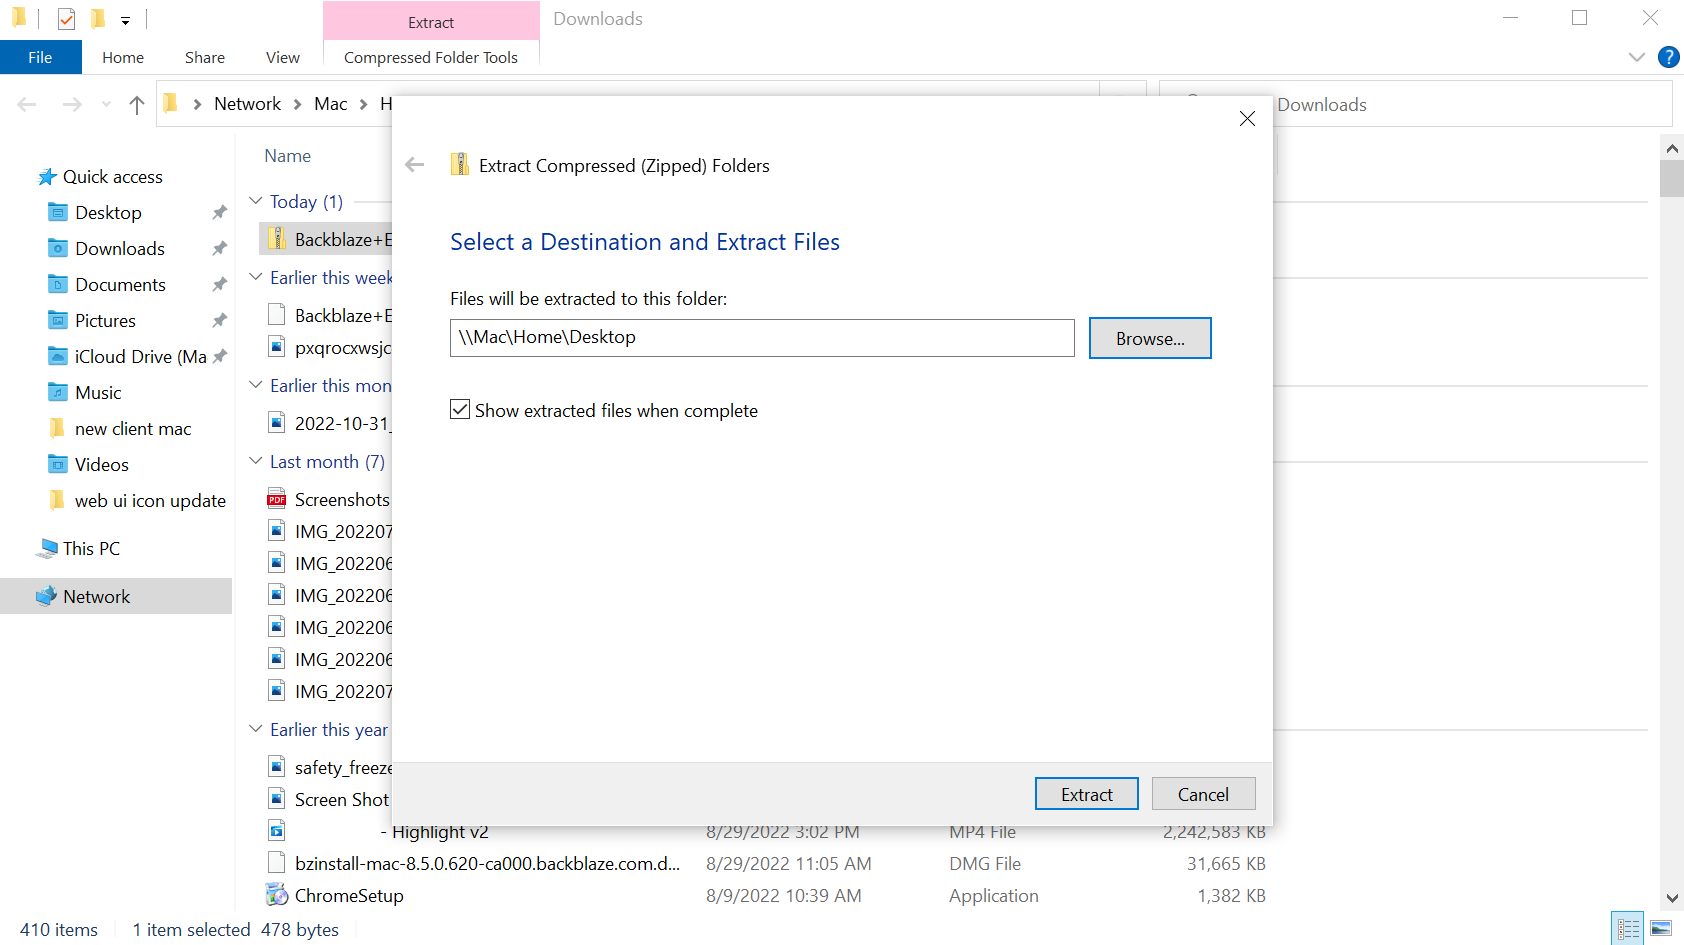Screen dimensions: 1684x945
Task: Open Downloads in the navigation pane
Action: (119, 249)
